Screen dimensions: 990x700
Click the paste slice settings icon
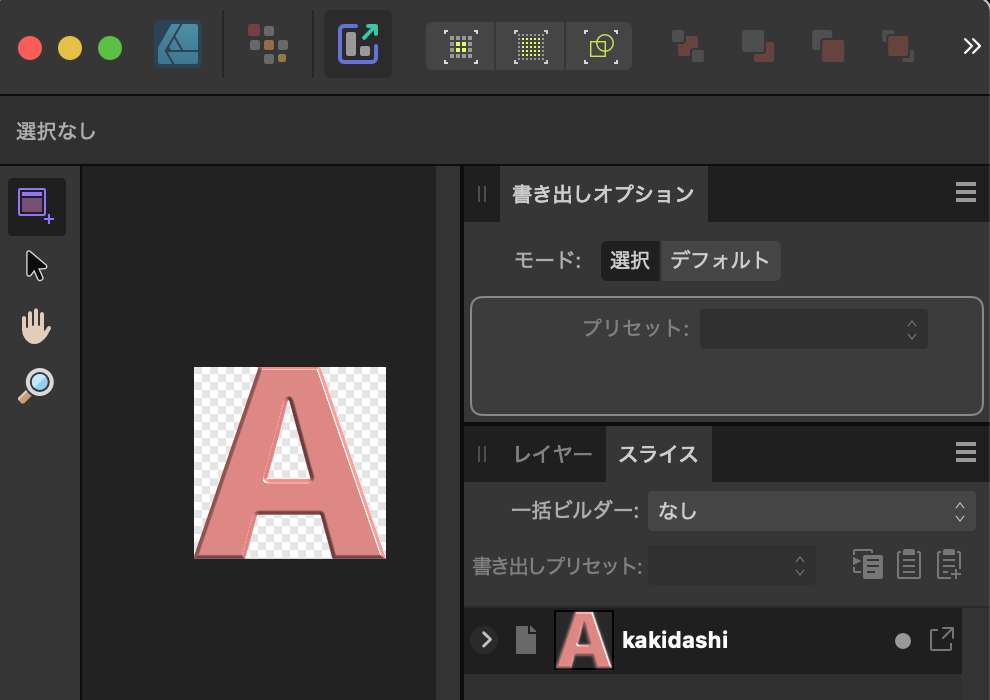click(x=908, y=564)
